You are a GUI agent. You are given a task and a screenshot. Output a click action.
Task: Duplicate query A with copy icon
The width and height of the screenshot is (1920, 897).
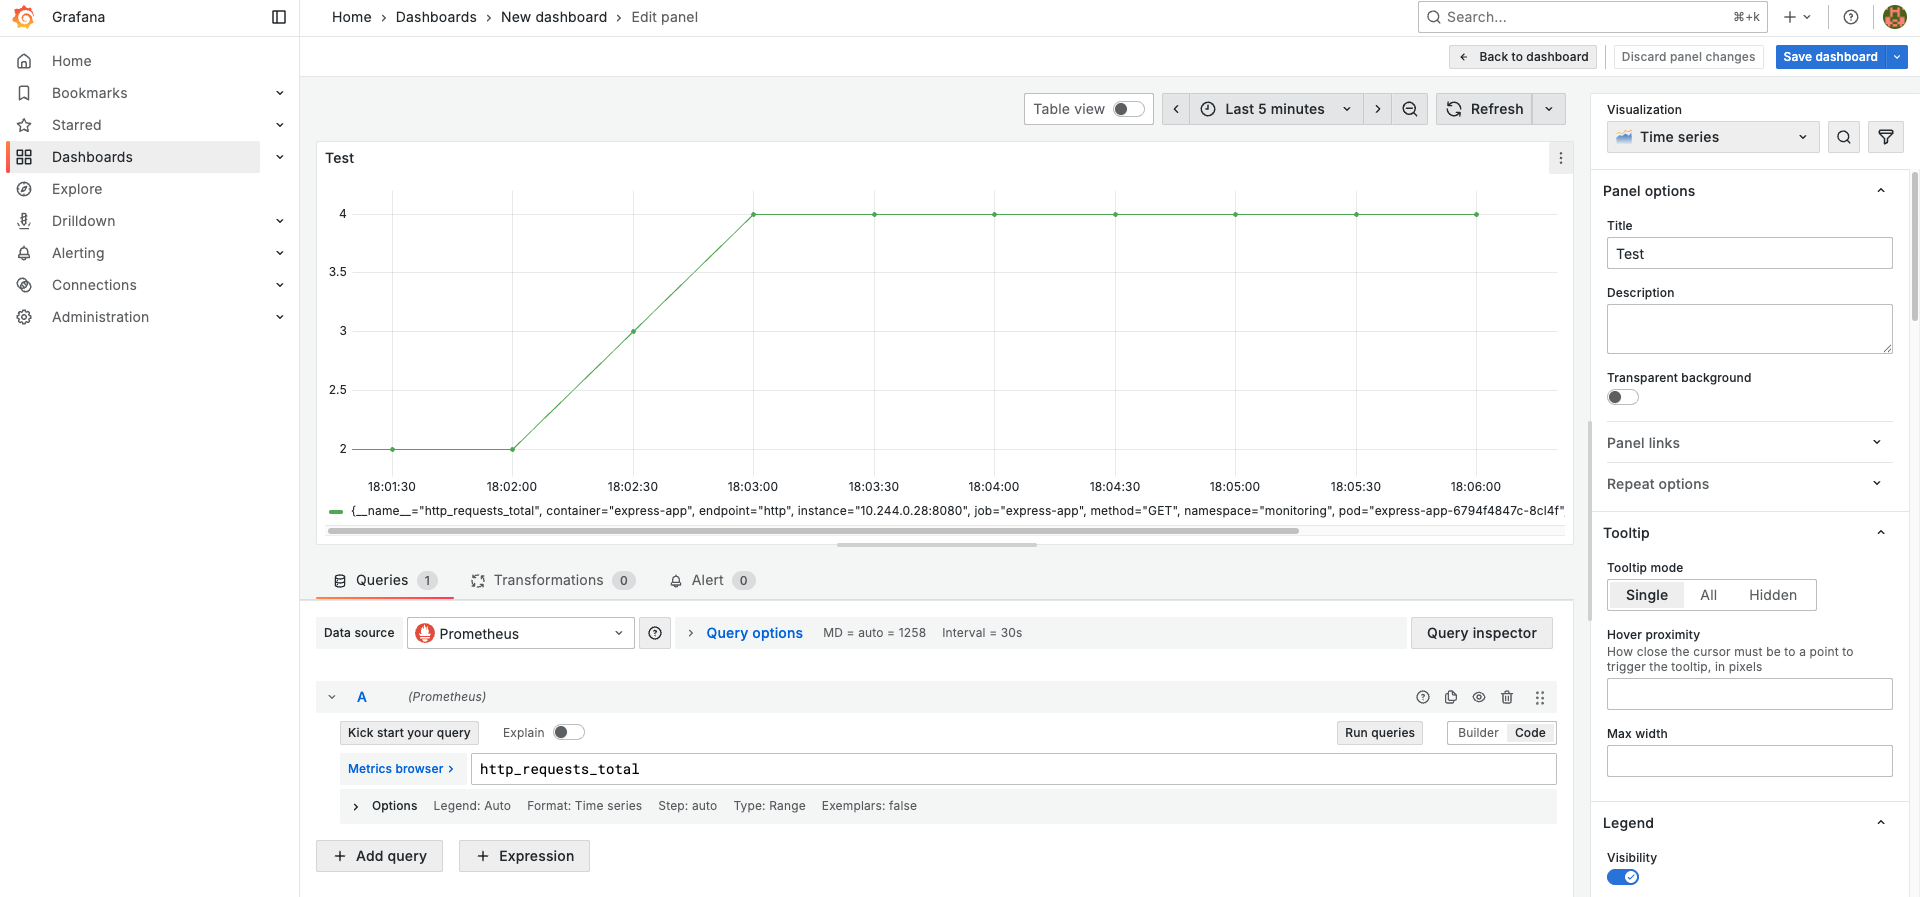click(1451, 697)
